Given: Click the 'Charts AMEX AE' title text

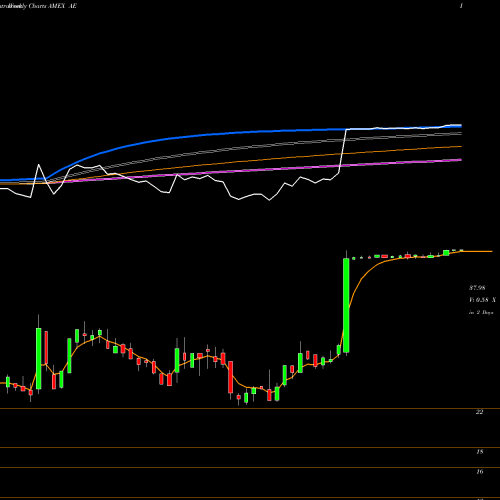Looking at the screenshot, I should 53,6.
